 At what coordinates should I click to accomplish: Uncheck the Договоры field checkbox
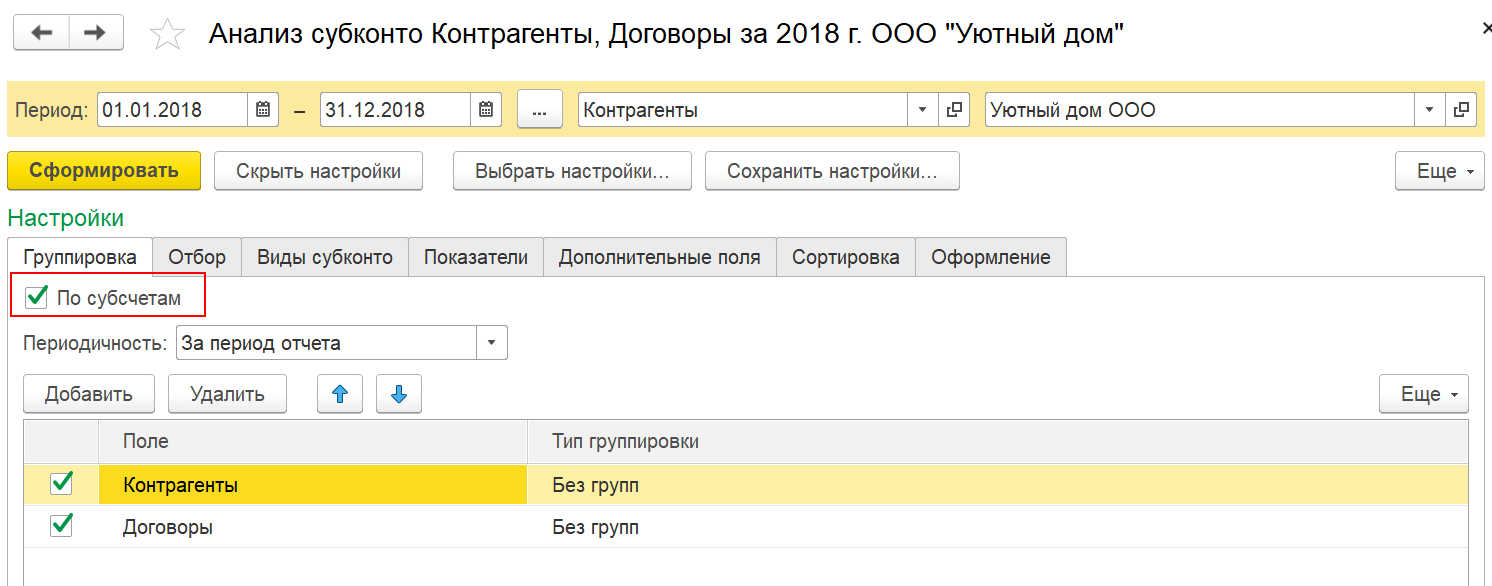(61, 525)
